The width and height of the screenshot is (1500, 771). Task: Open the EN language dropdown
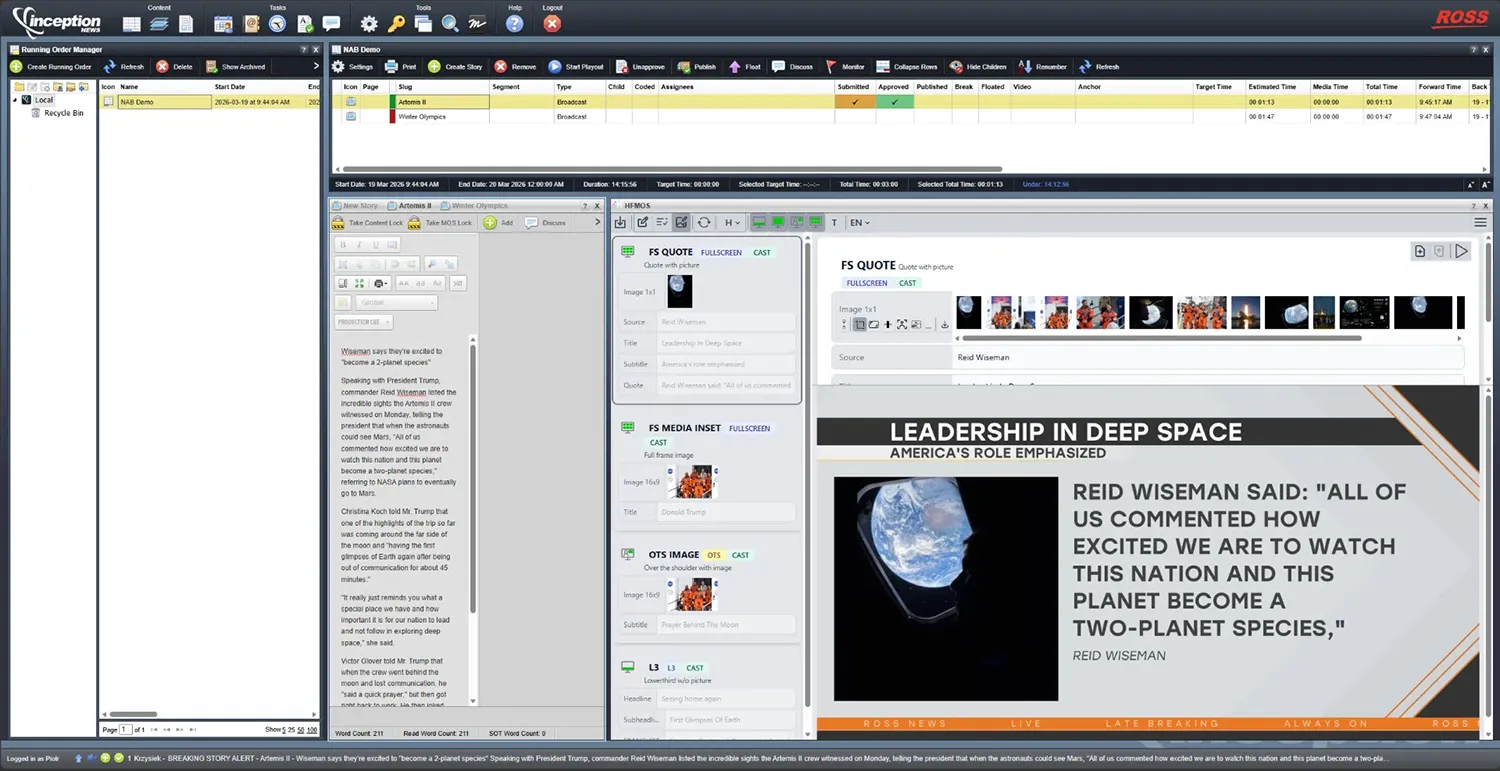point(859,223)
